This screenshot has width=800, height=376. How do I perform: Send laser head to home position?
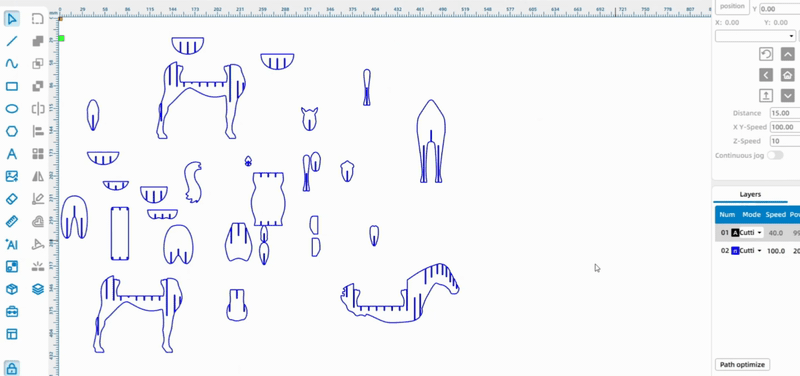point(787,75)
